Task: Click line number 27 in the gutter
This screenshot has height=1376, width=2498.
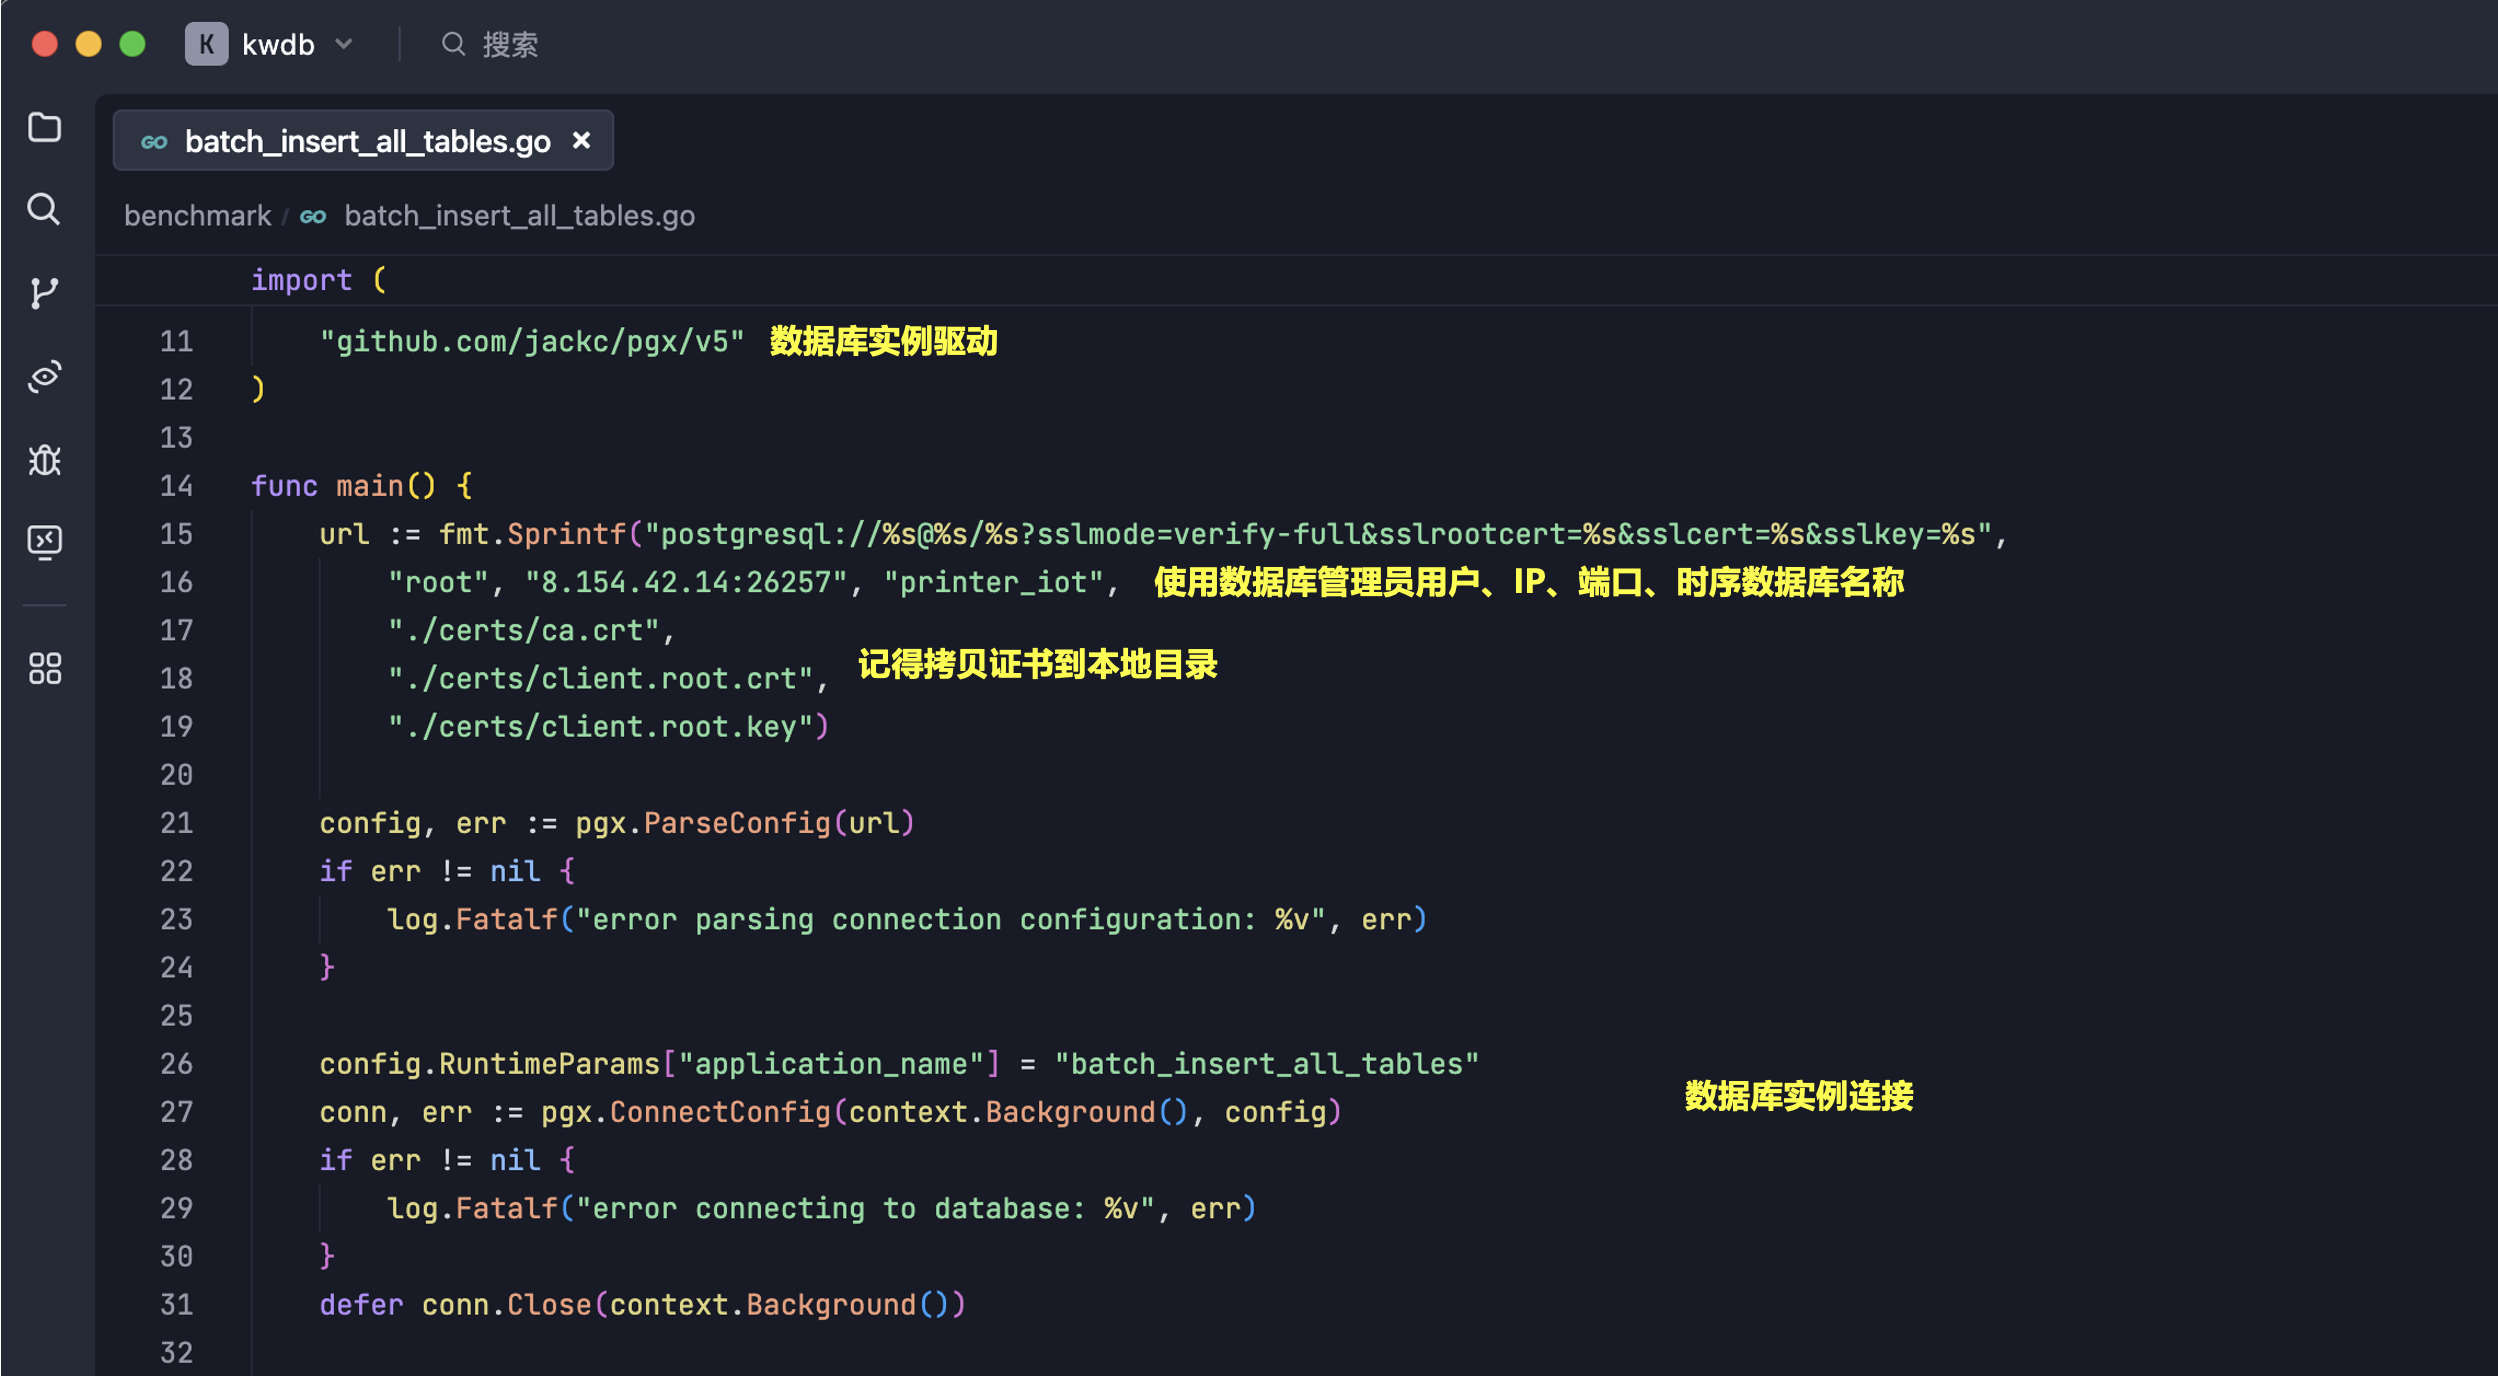Action: pos(176,1112)
